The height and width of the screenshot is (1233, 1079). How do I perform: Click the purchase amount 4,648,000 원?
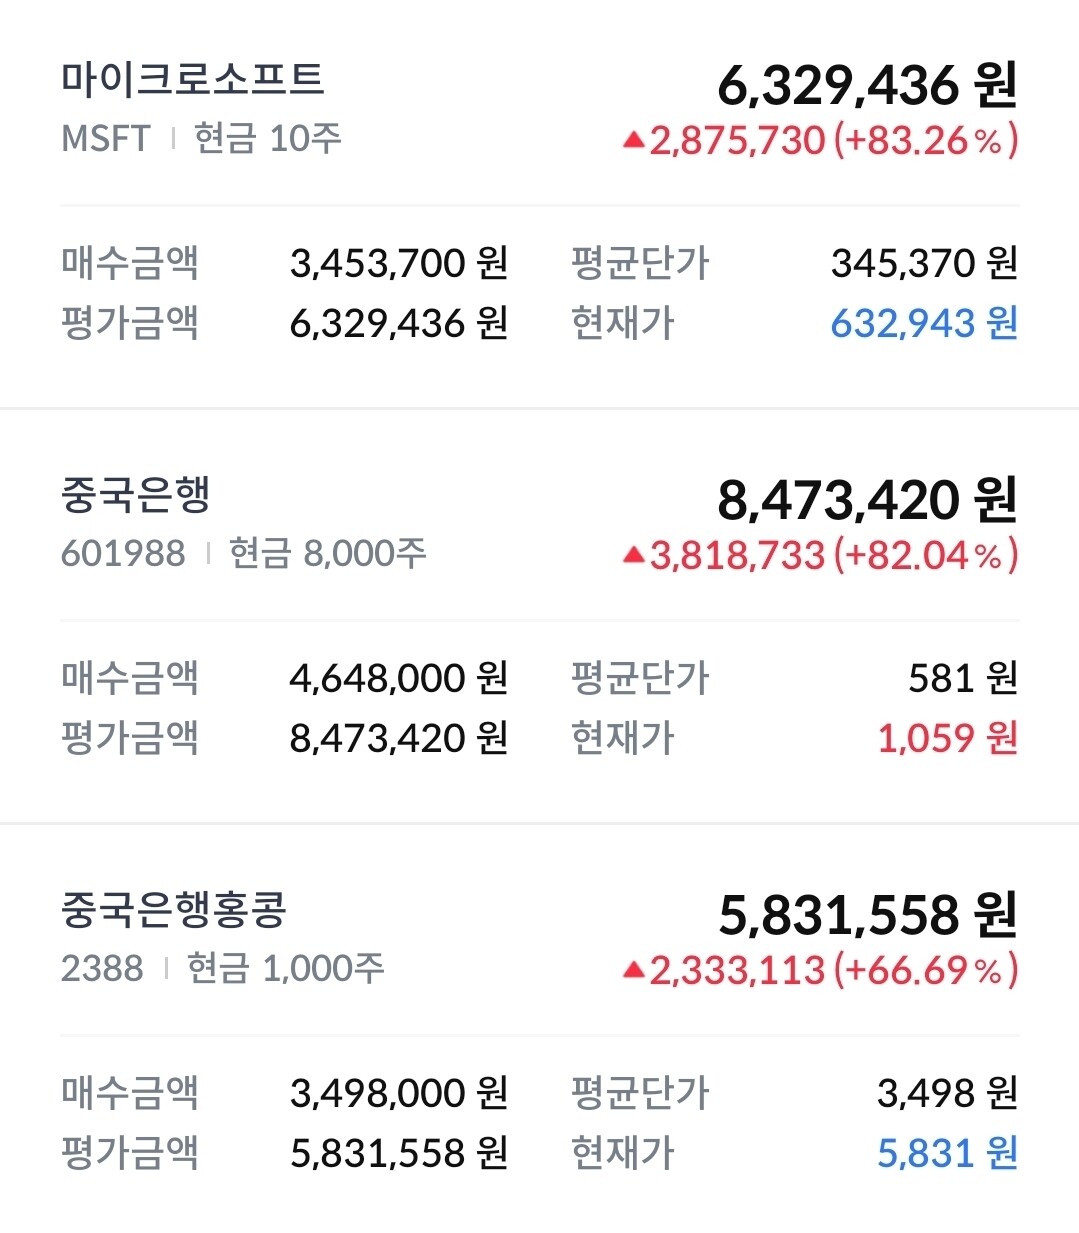398,678
